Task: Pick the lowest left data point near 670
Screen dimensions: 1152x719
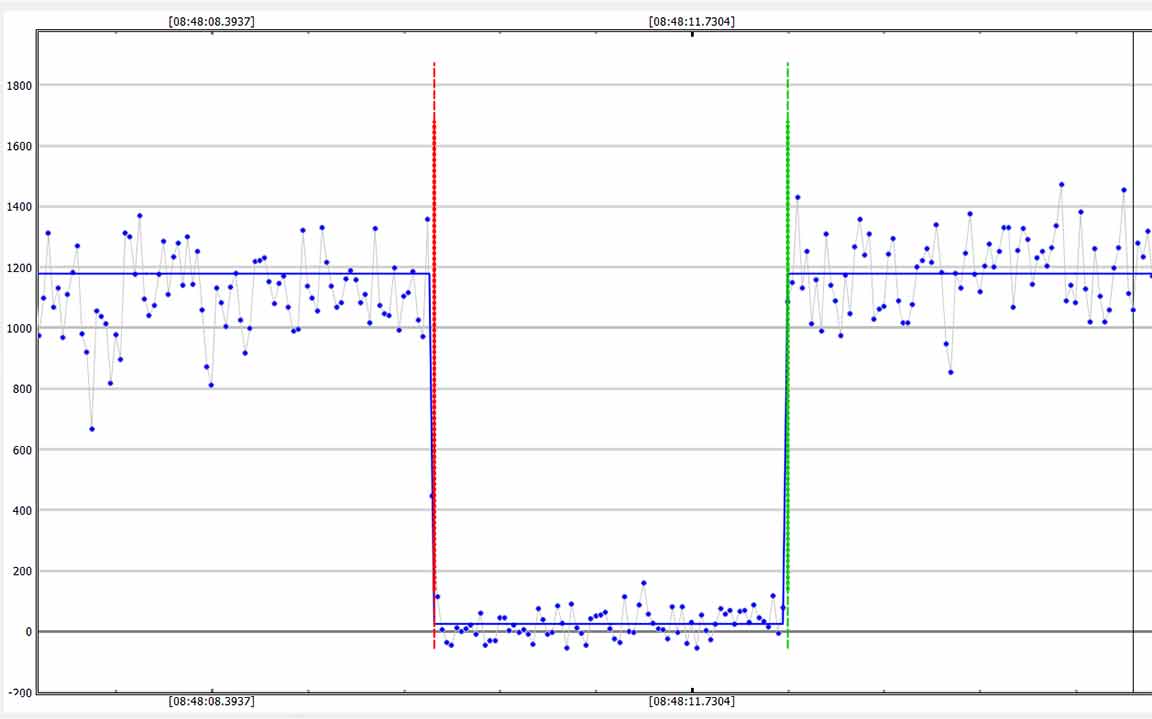Action: [92, 429]
